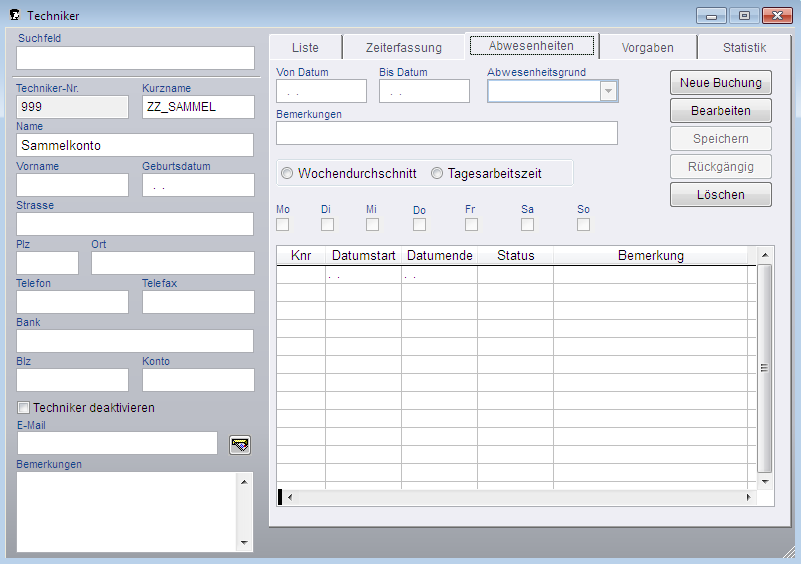
Task: Open the Abwesenheitsgrund dropdown arrow
Action: 608,91
